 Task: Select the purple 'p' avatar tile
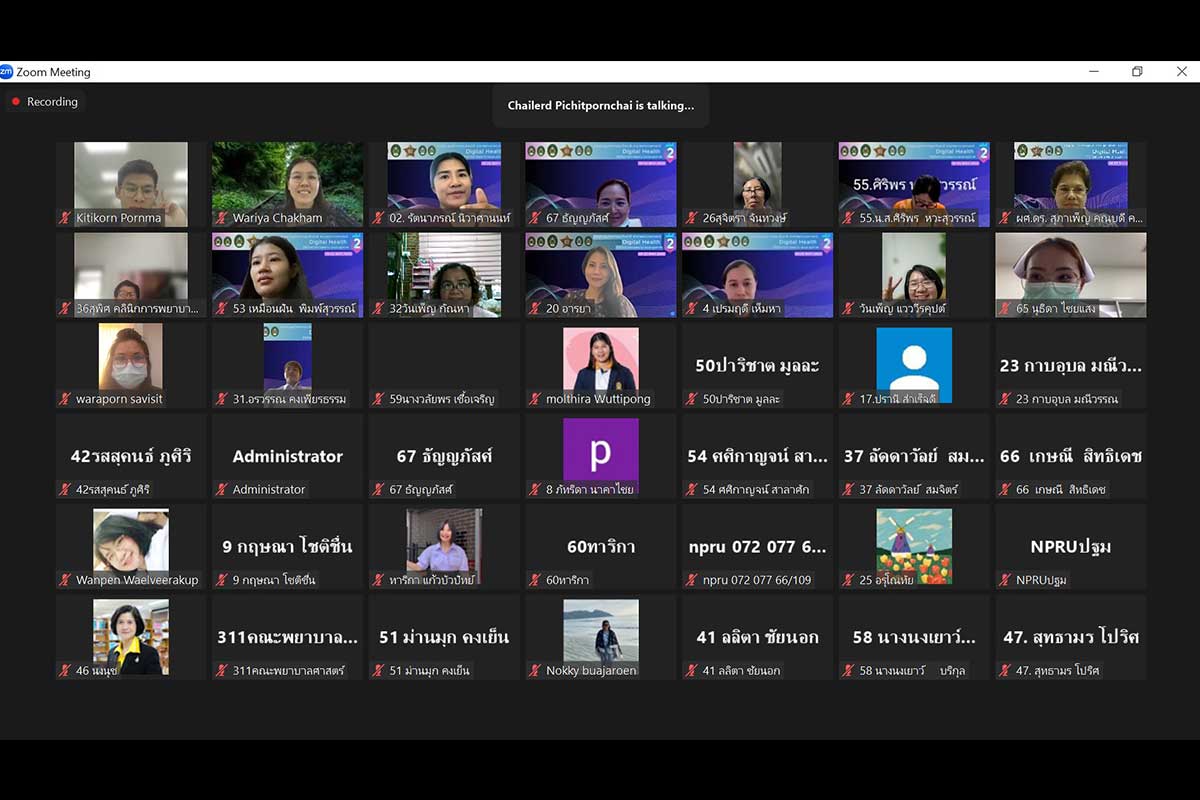600,455
